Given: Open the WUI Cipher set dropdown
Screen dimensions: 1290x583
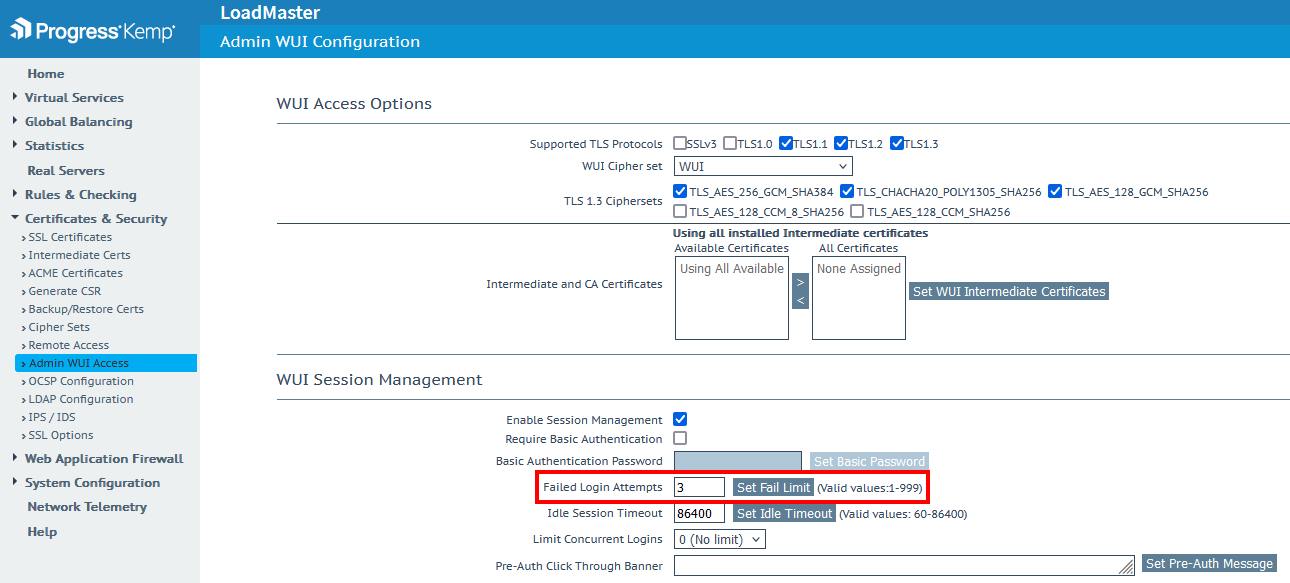Looking at the screenshot, I should click(x=763, y=166).
